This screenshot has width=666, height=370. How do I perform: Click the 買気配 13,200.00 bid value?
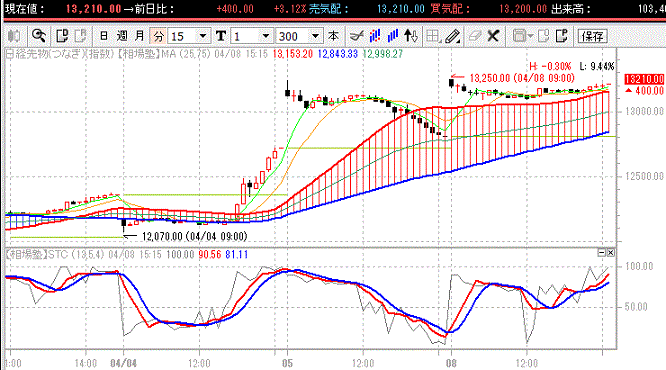point(523,9)
